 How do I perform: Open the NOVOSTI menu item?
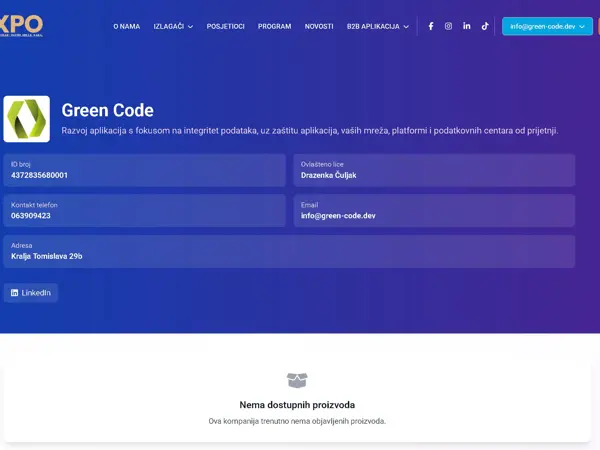pyautogui.click(x=319, y=26)
